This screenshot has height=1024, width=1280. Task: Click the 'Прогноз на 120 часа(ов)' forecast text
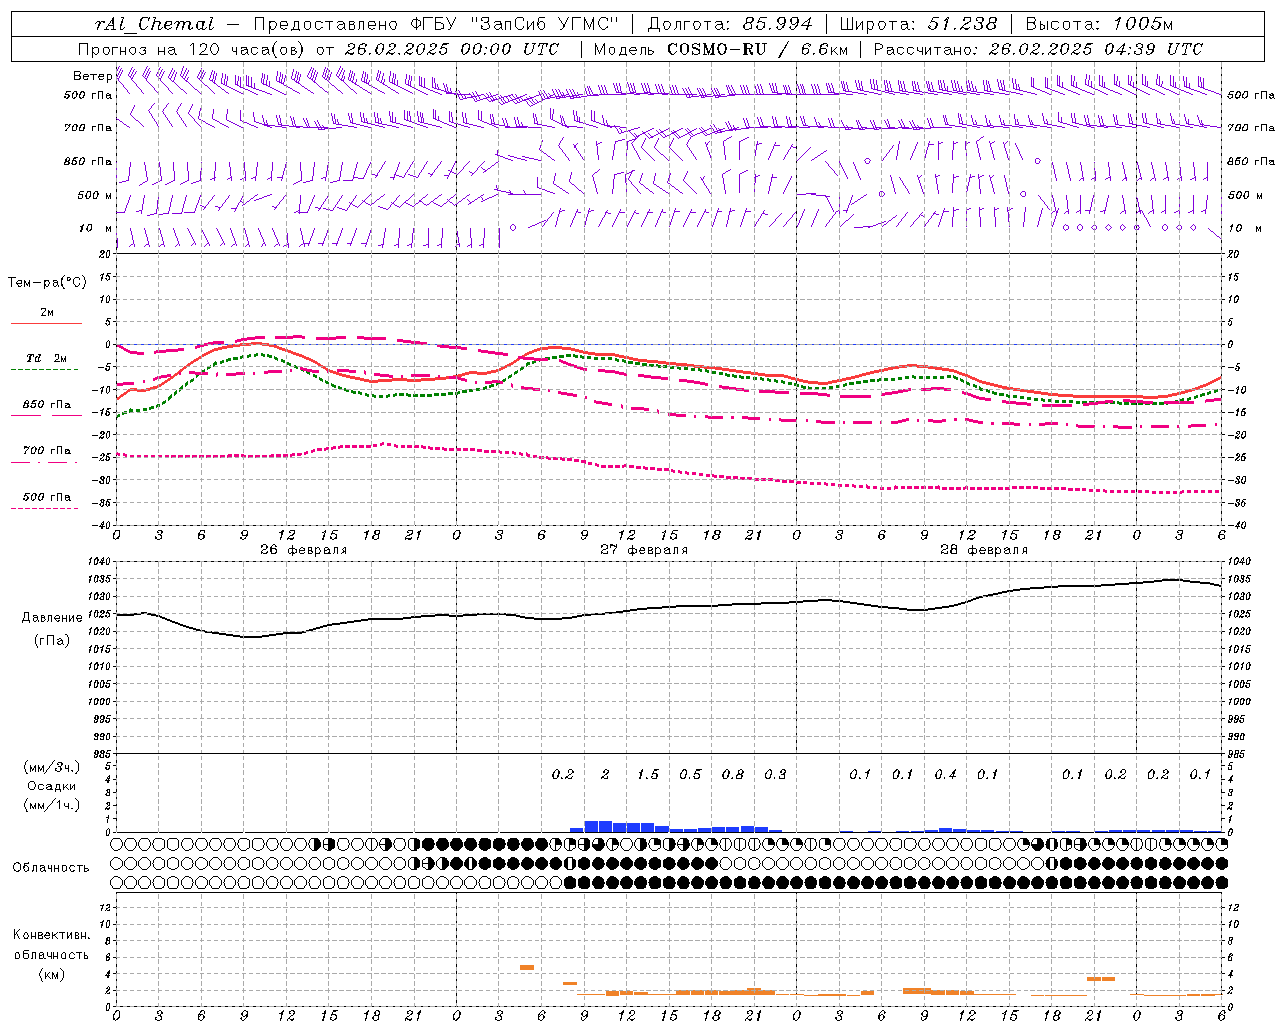[192, 49]
